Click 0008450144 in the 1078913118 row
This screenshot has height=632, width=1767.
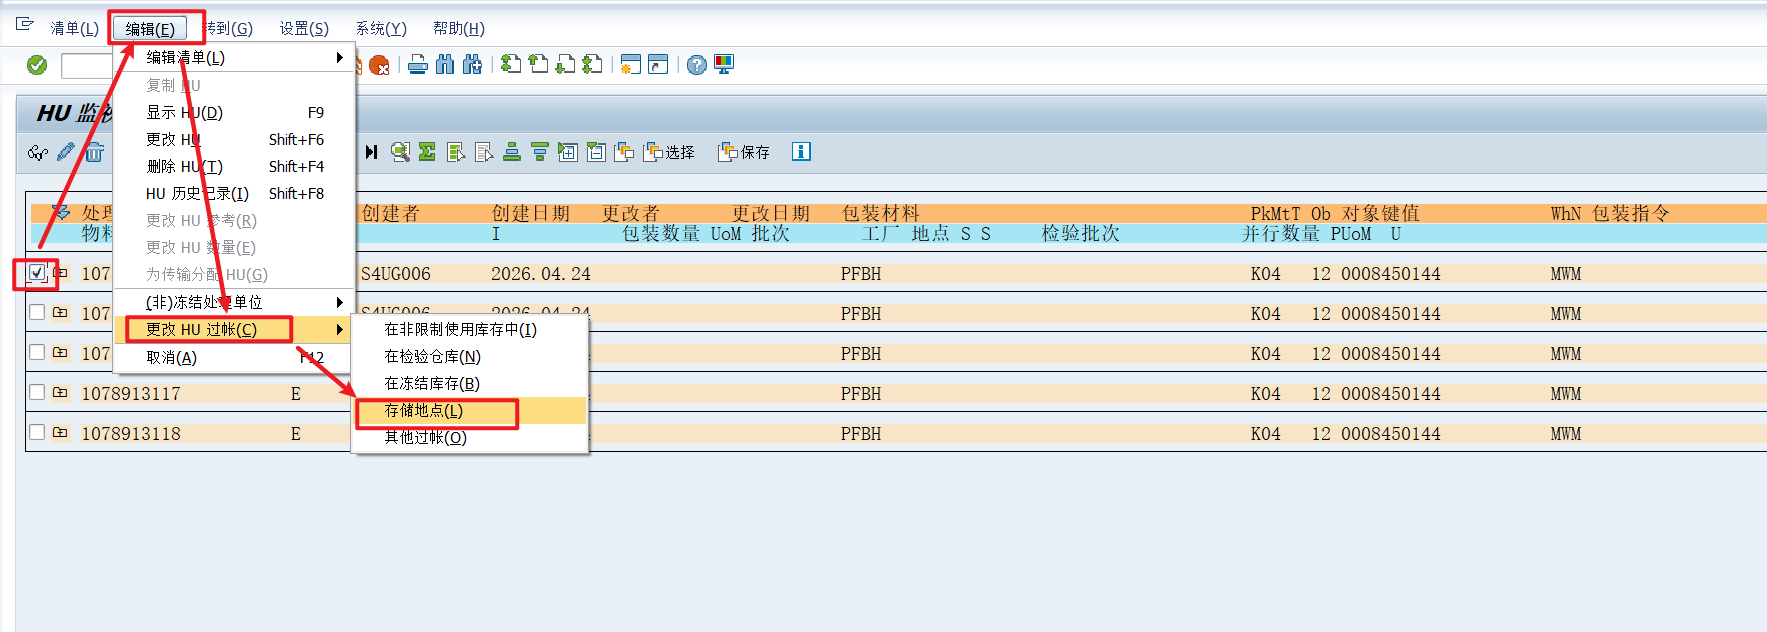(1391, 434)
